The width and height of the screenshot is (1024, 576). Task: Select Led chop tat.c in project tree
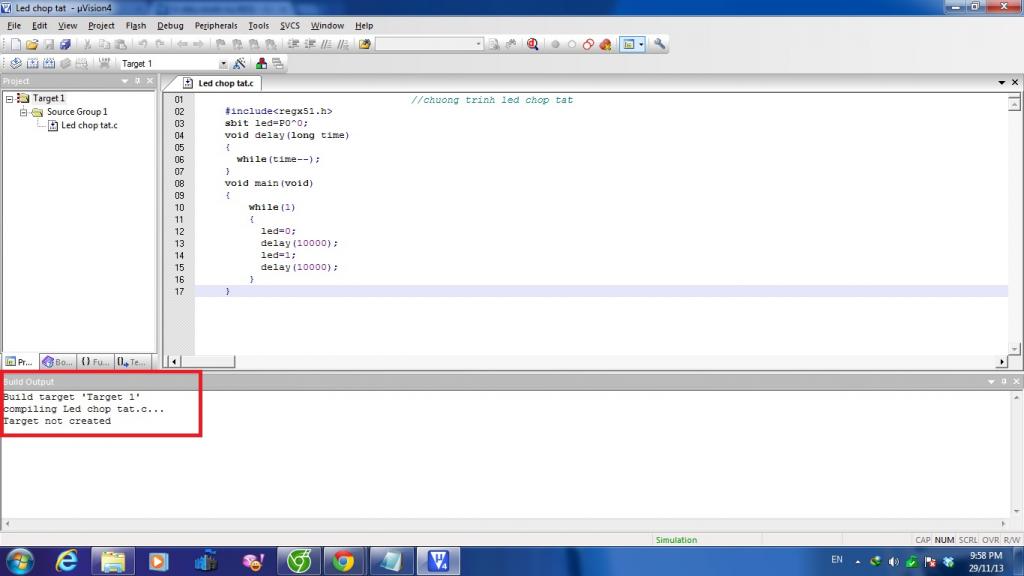click(x=89, y=125)
